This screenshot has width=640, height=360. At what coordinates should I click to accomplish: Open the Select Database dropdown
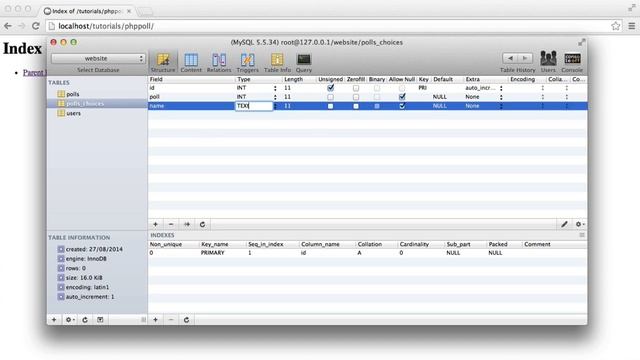coord(98,58)
